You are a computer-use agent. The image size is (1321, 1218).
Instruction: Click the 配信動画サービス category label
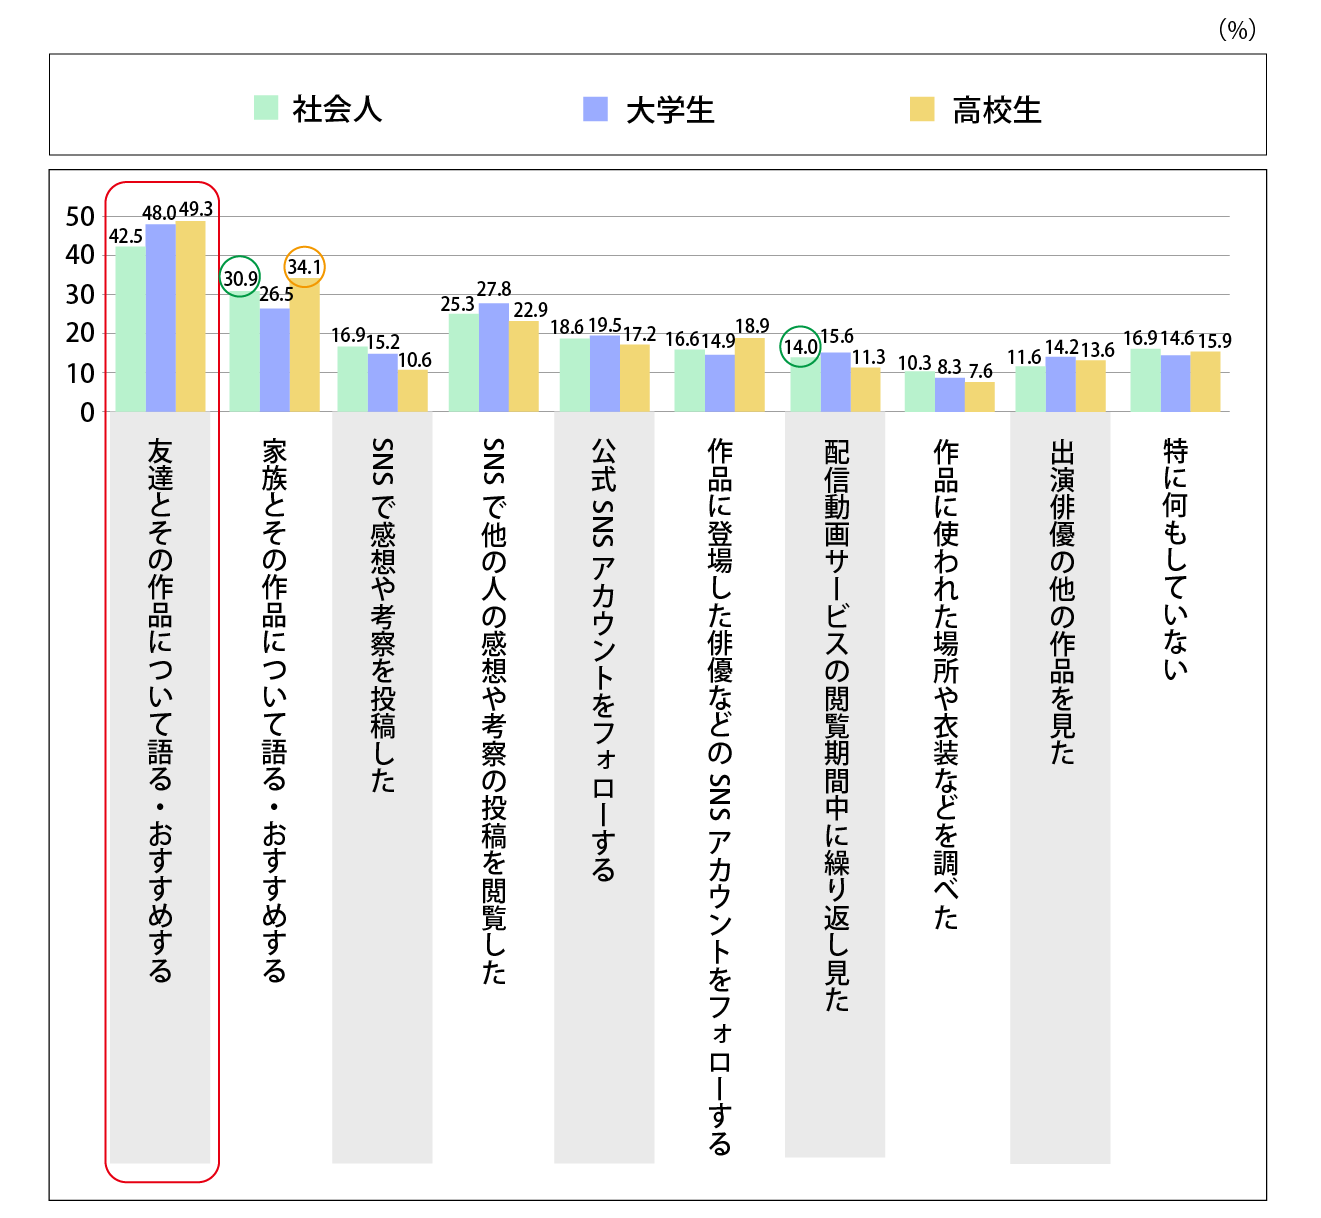coord(837,724)
